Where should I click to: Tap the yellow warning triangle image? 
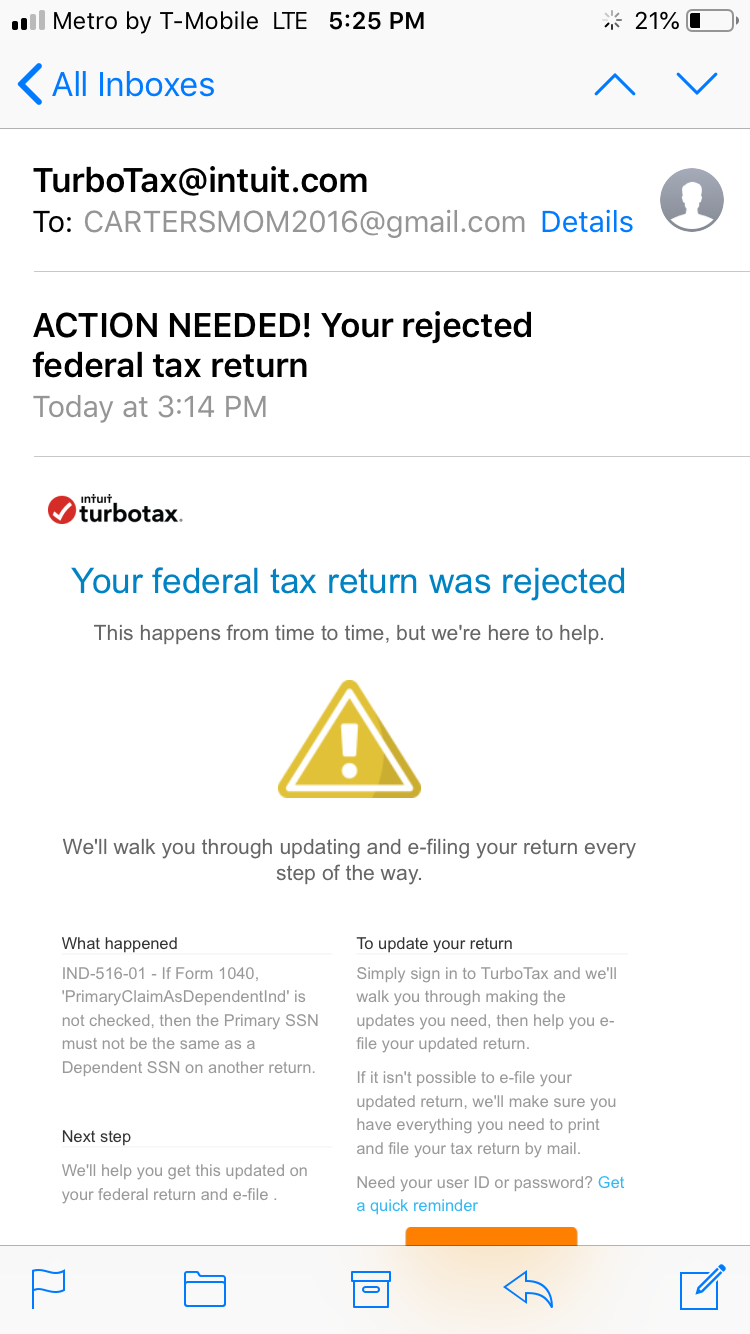[349, 740]
